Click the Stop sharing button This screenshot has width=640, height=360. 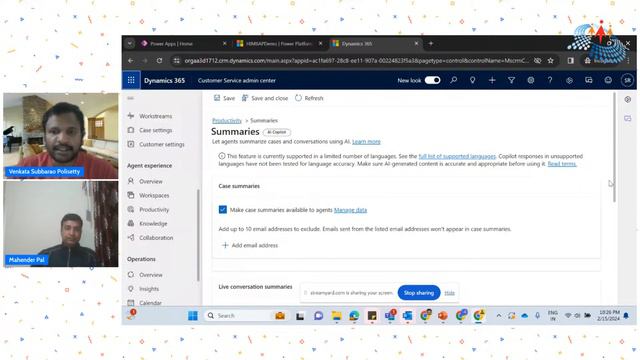pyautogui.click(x=419, y=293)
